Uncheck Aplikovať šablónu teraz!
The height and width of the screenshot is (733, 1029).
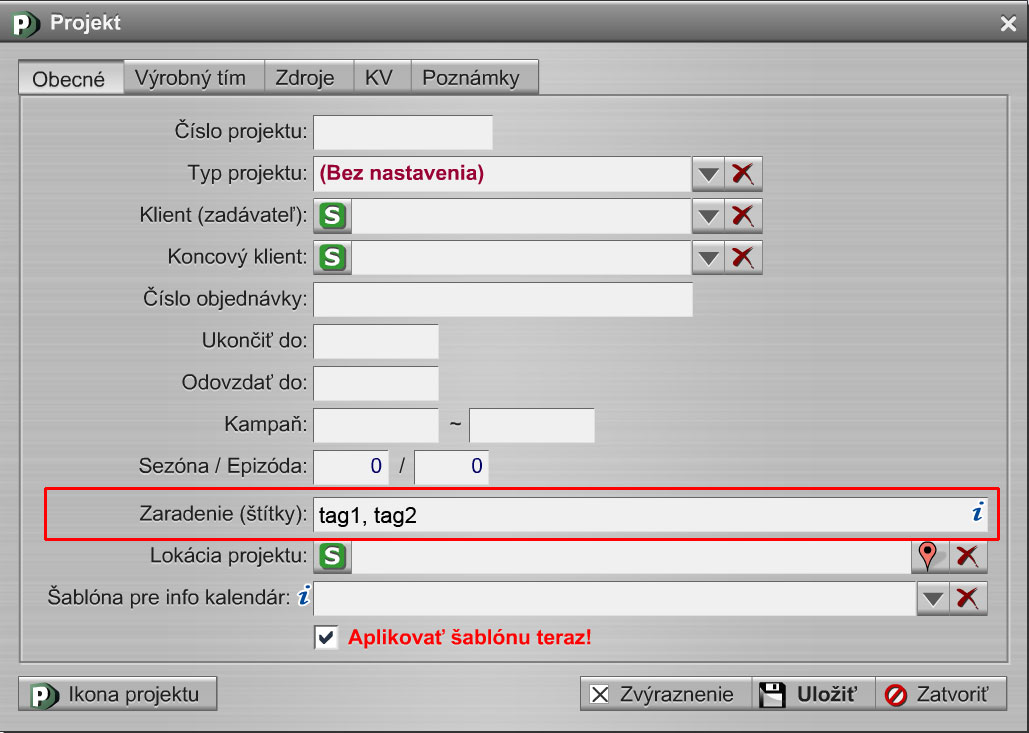click(x=326, y=636)
